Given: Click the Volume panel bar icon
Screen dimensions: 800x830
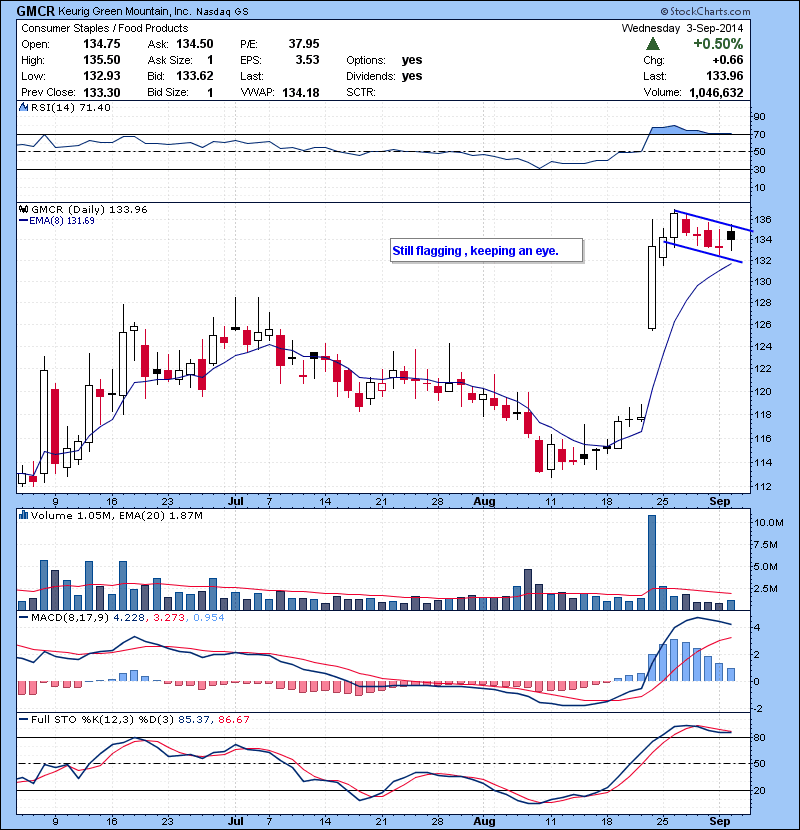Looking at the screenshot, I should click(23, 515).
